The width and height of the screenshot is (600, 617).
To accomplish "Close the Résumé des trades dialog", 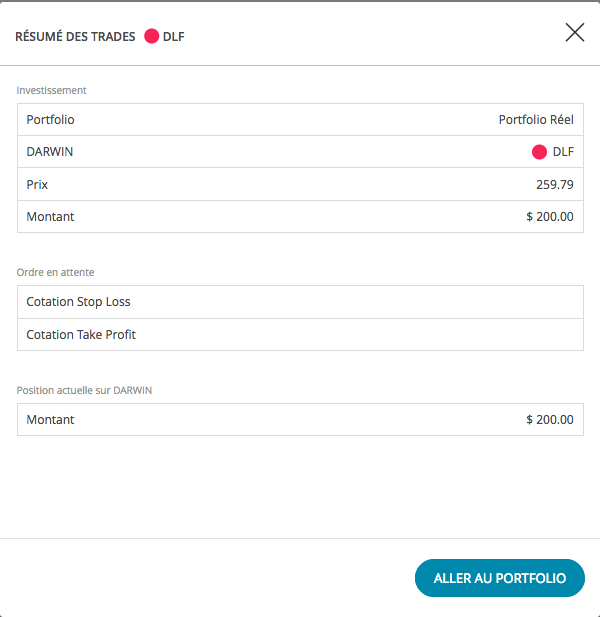I will pyautogui.click(x=575, y=32).
